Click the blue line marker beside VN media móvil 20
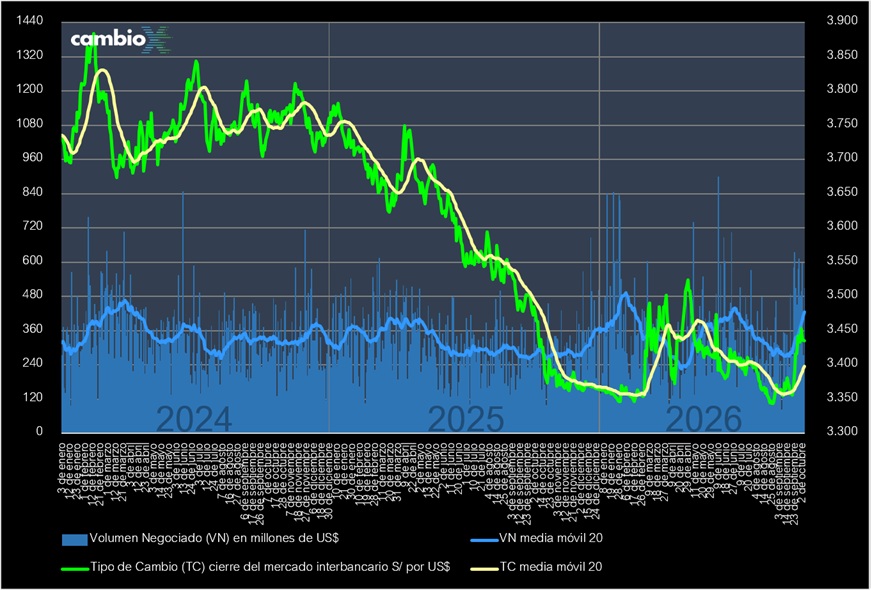The image size is (871, 590). (x=484, y=539)
